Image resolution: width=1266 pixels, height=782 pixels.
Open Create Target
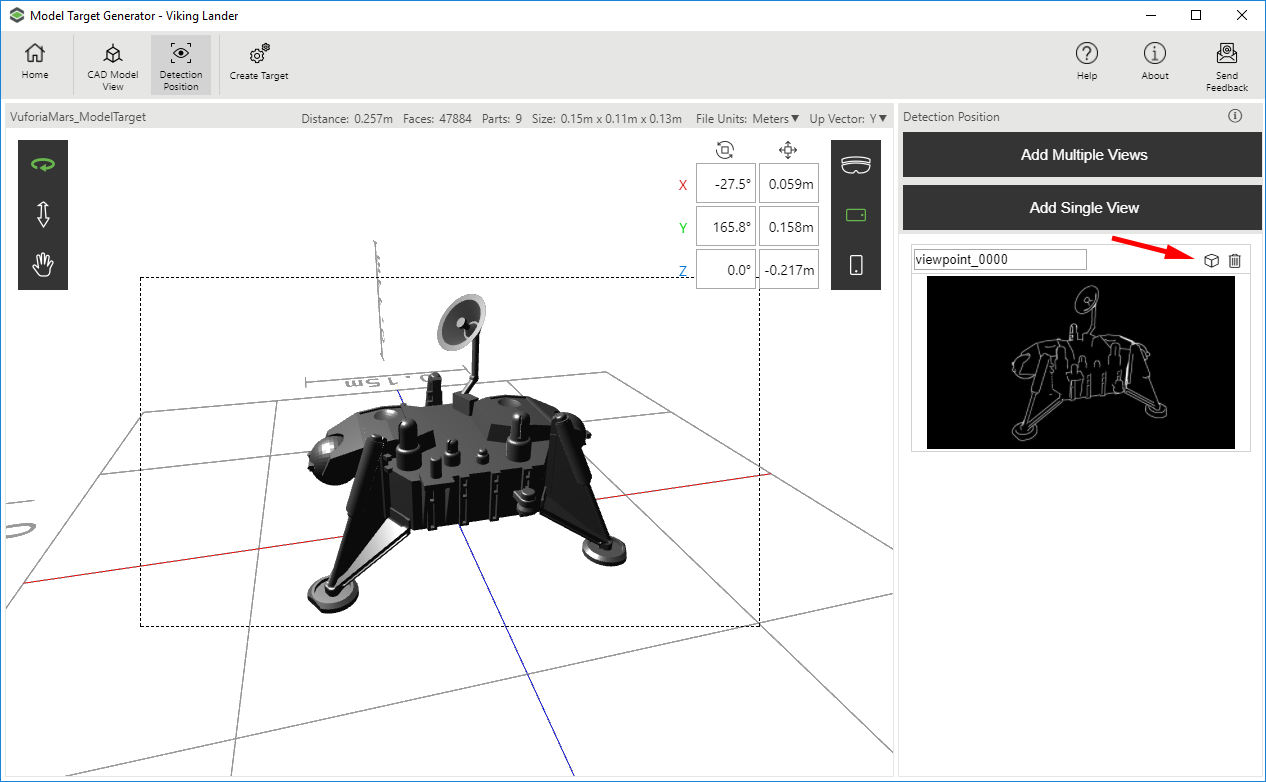[x=258, y=63]
